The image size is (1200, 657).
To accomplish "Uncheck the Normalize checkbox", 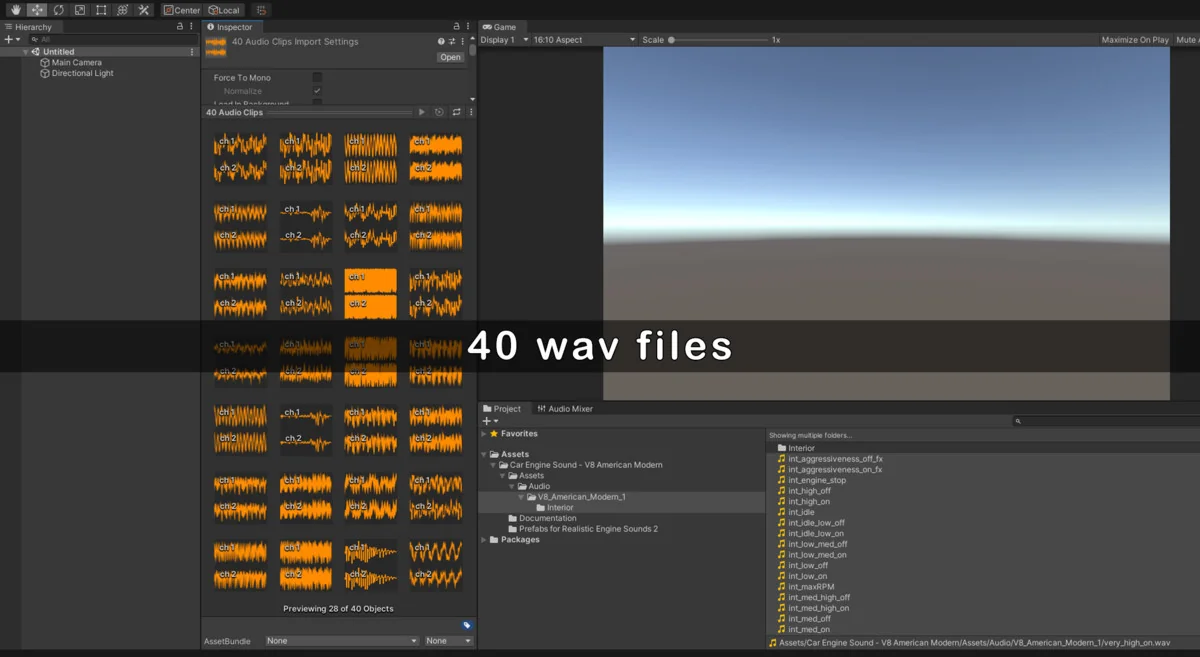I will coord(317,91).
